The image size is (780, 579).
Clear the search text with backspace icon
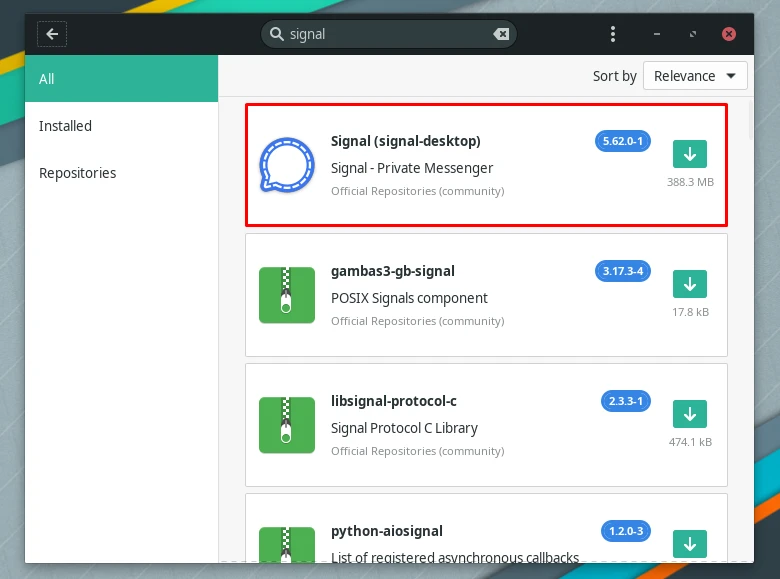(501, 34)
